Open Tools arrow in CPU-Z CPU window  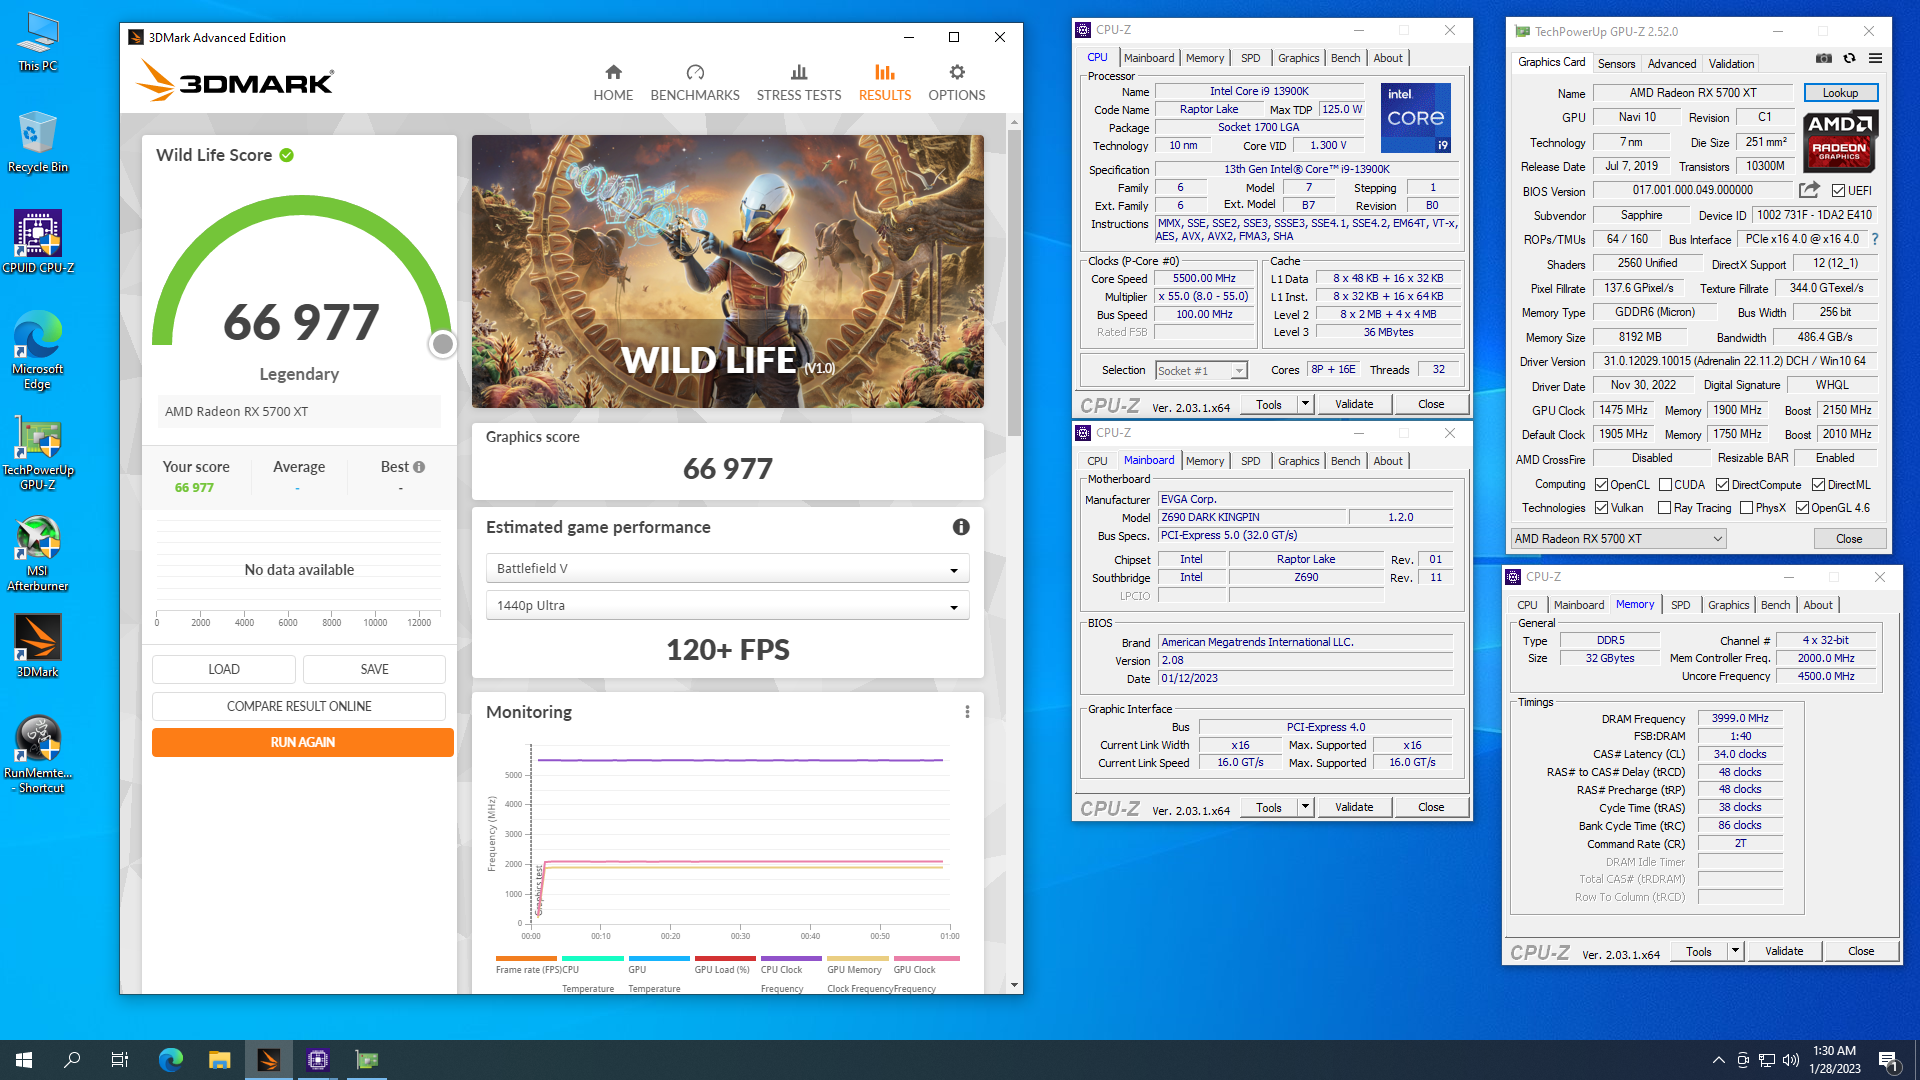click(x=1305, y=404)
